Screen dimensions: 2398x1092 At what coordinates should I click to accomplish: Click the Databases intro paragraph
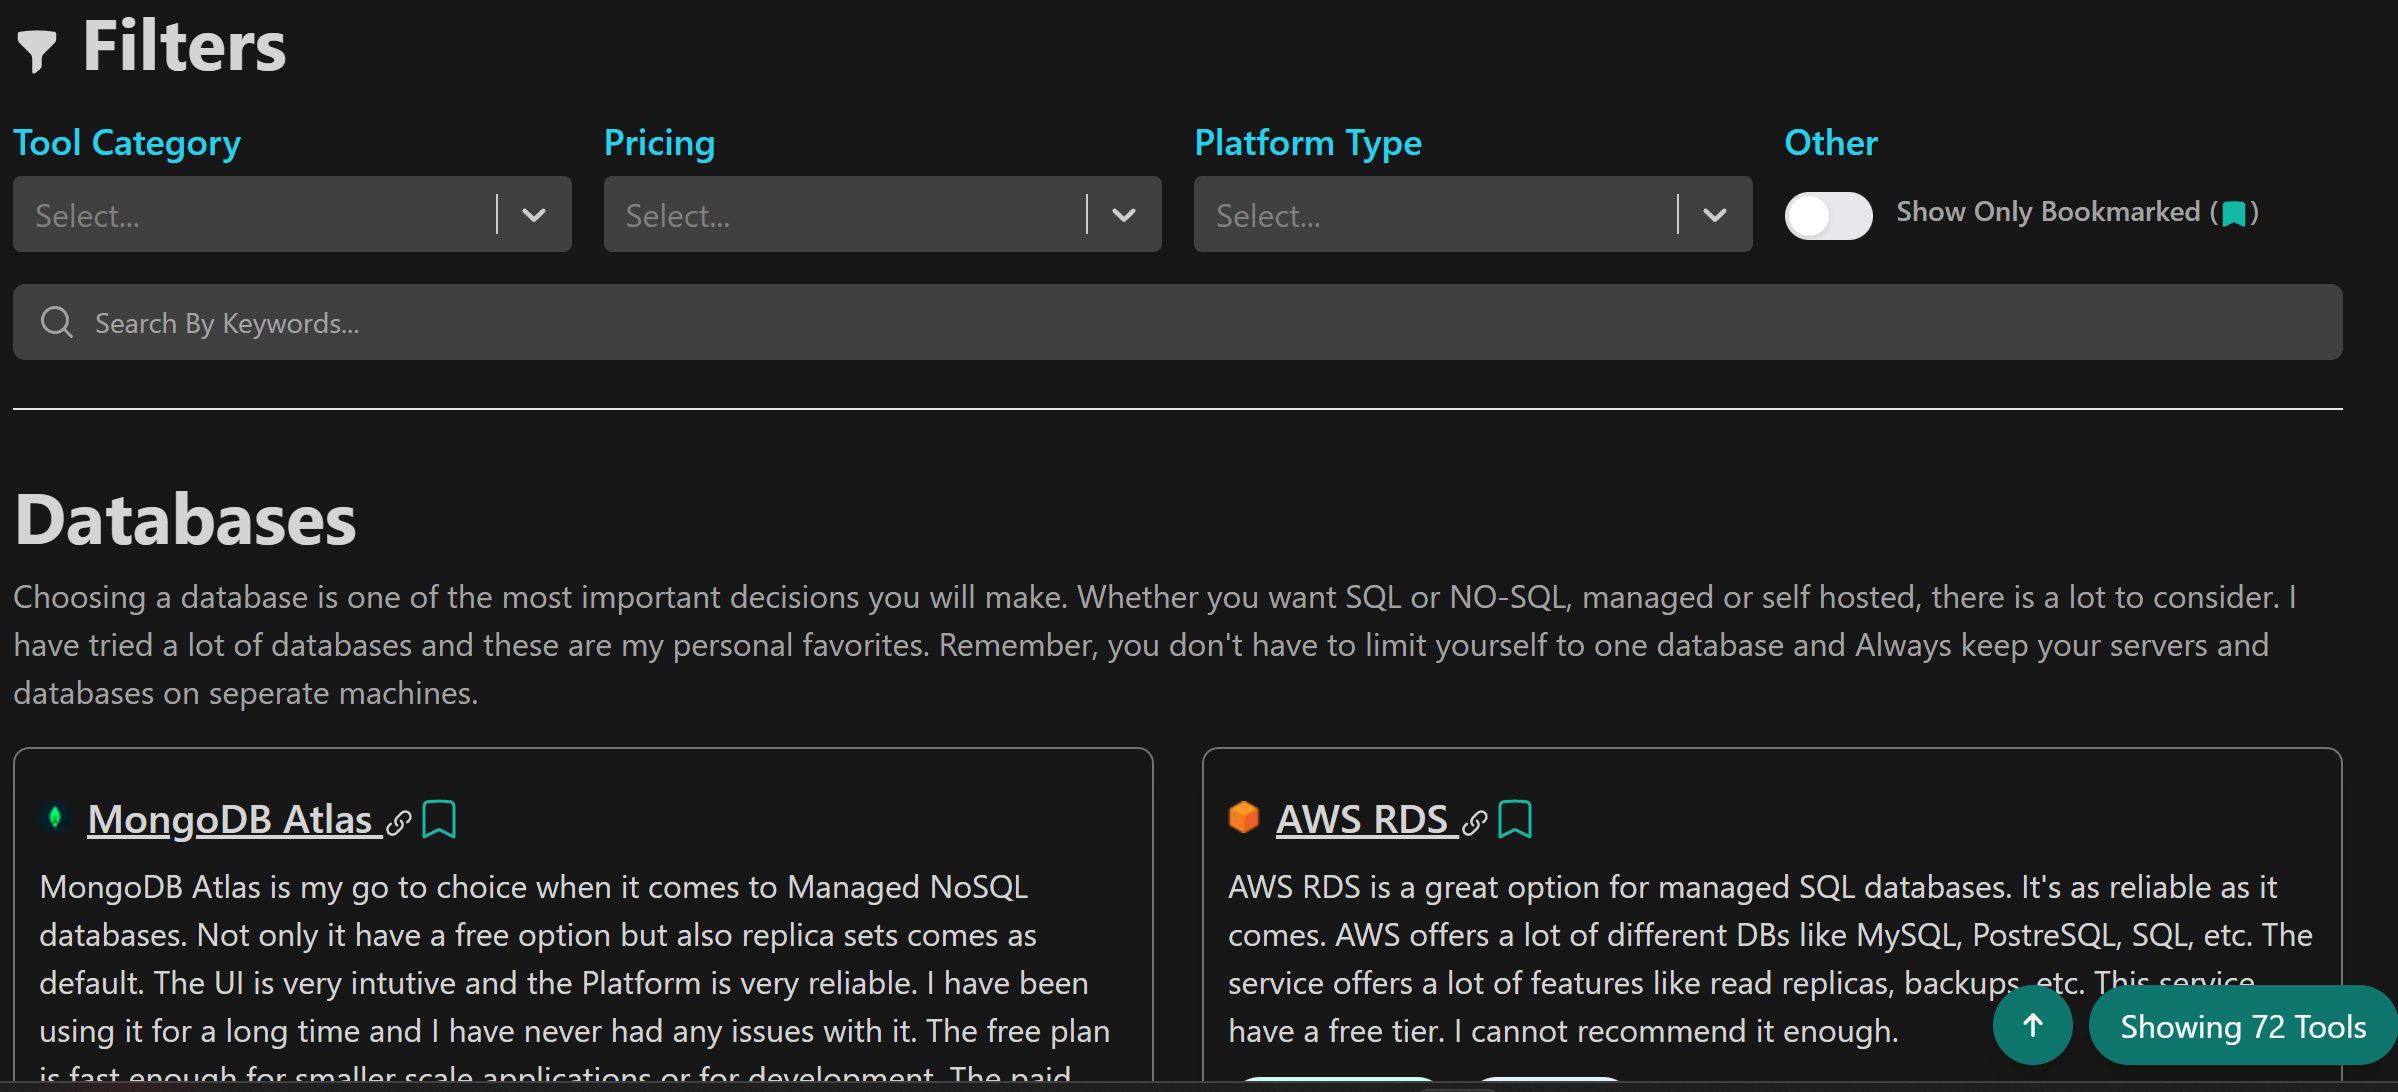click(1155, 645)
